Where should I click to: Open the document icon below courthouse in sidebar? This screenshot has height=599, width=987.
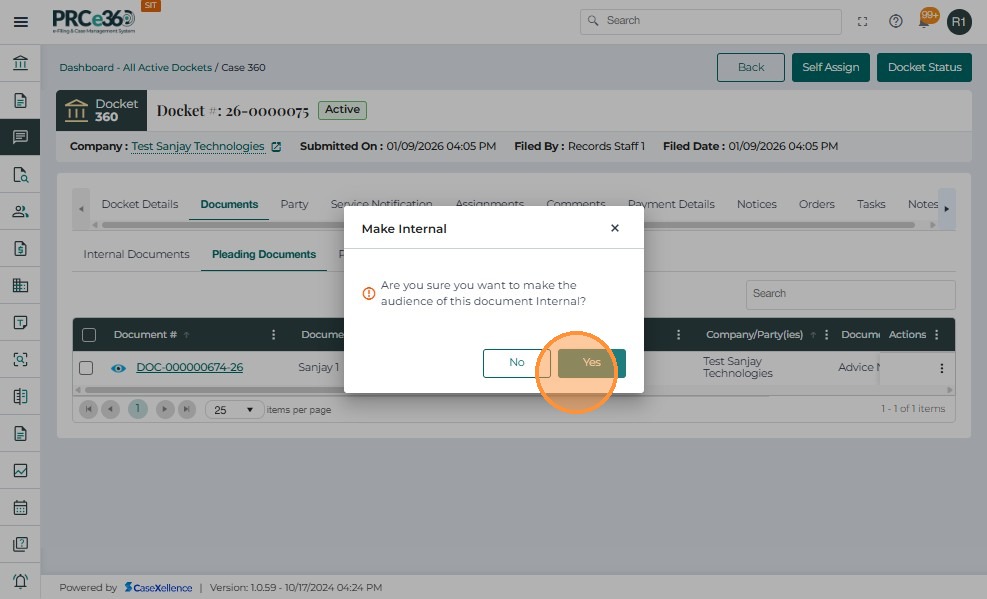pyautogui.click(x=20, y=100)
